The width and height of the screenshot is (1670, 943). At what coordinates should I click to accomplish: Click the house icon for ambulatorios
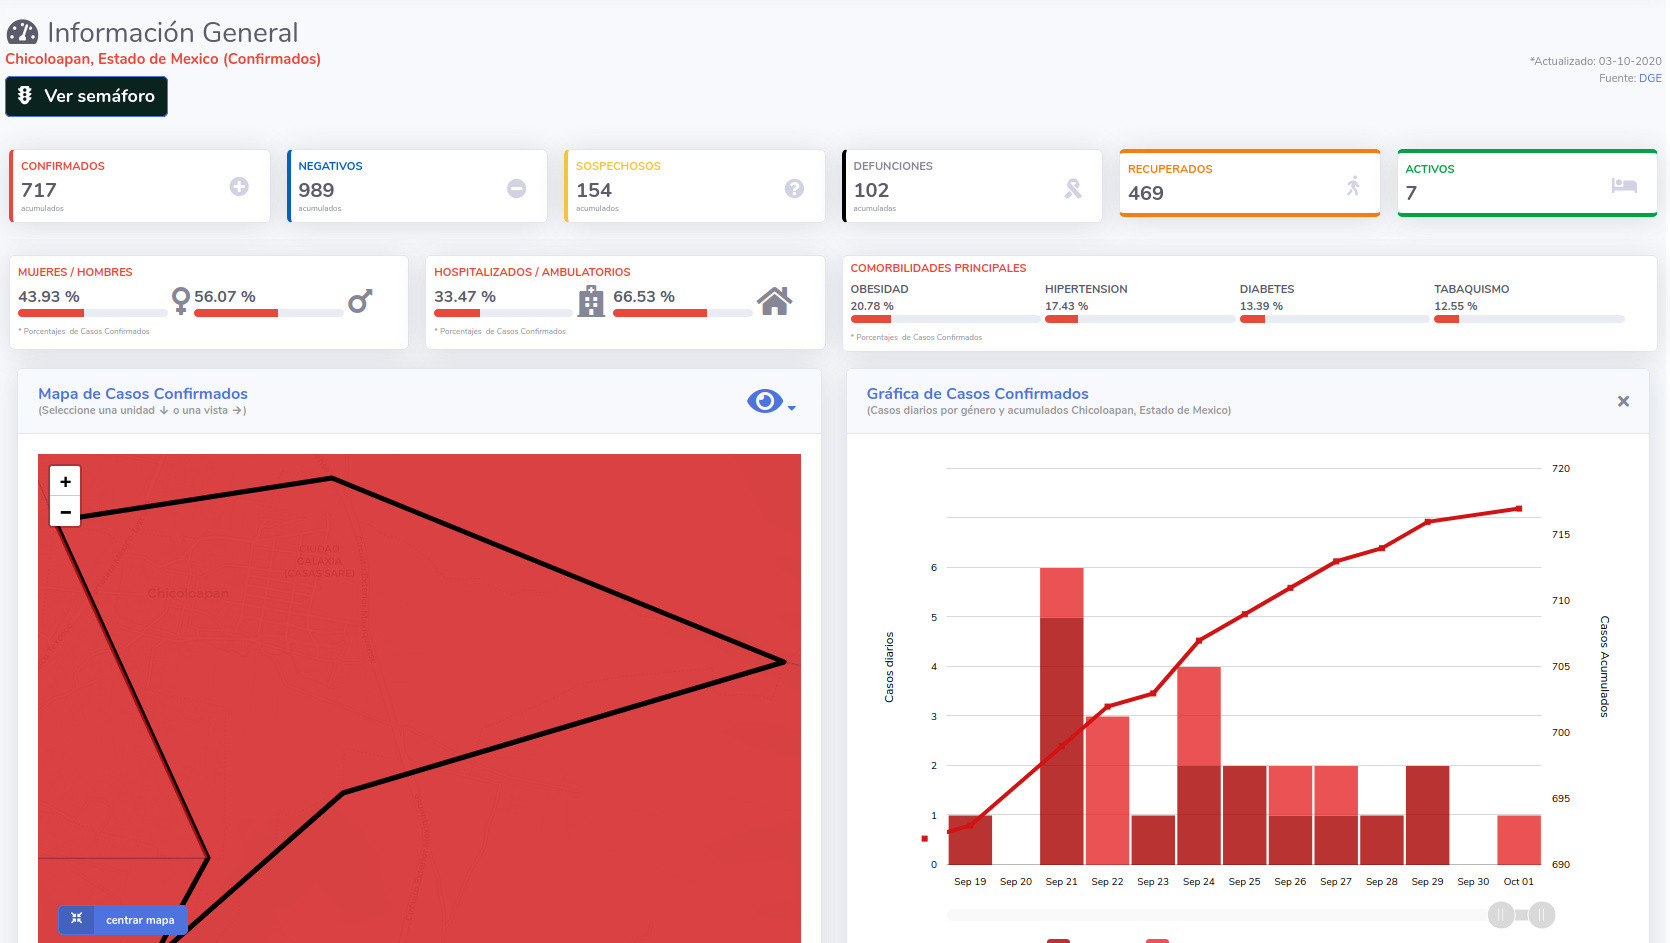(775, 301)
